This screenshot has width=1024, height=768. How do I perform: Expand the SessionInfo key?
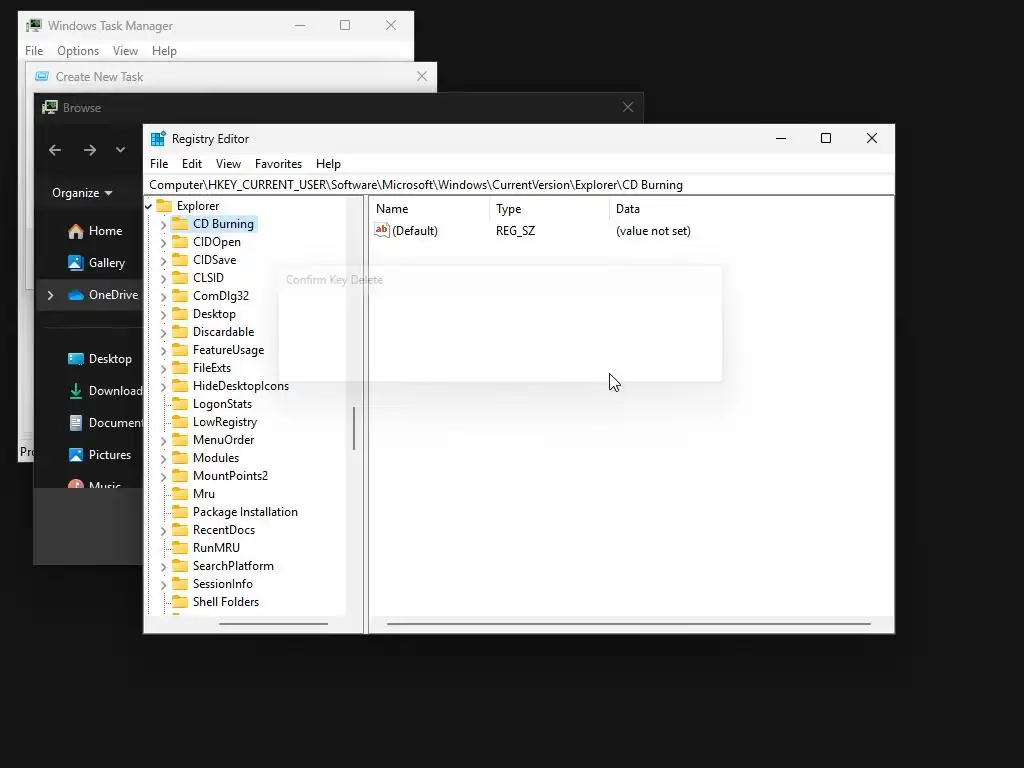point(163,584)
